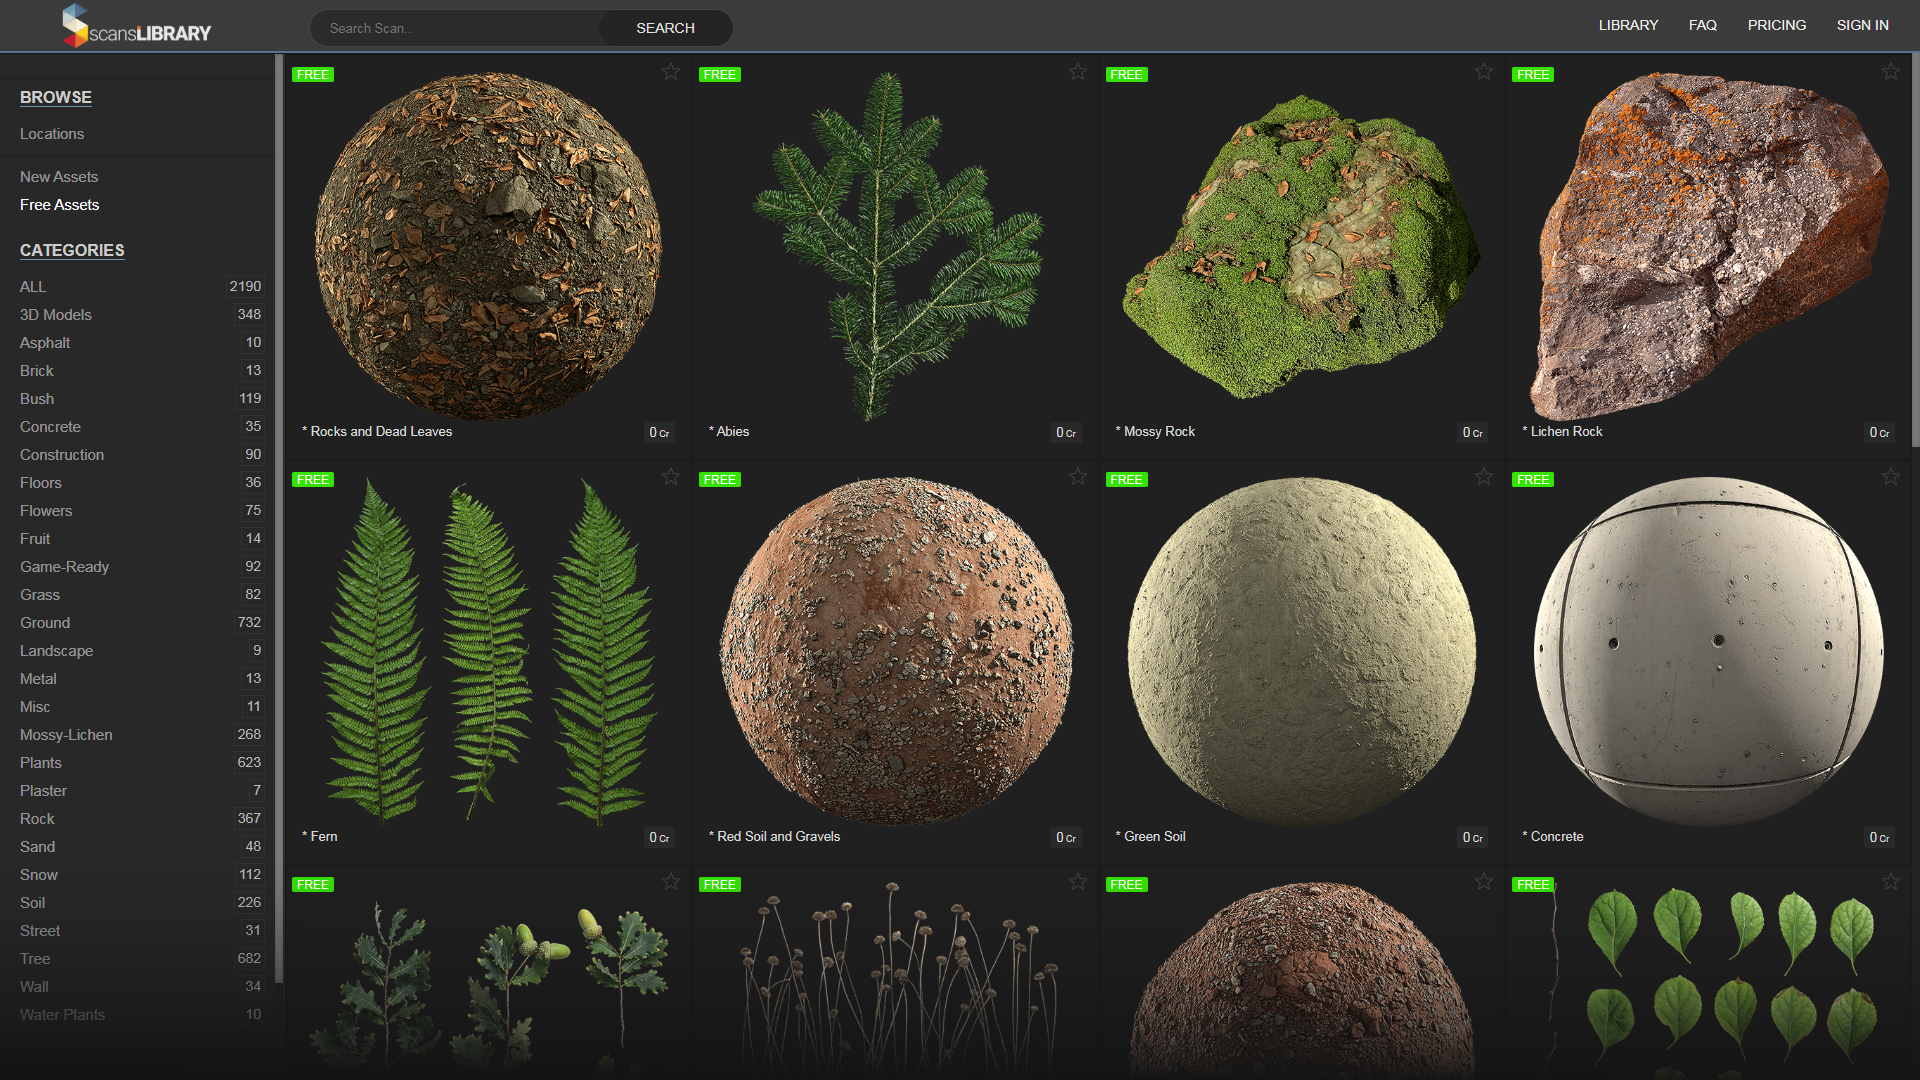Mark Lichen Rock as favorite with star
Viewport: 1920px width, 1080px height.
click(1891, 72)
